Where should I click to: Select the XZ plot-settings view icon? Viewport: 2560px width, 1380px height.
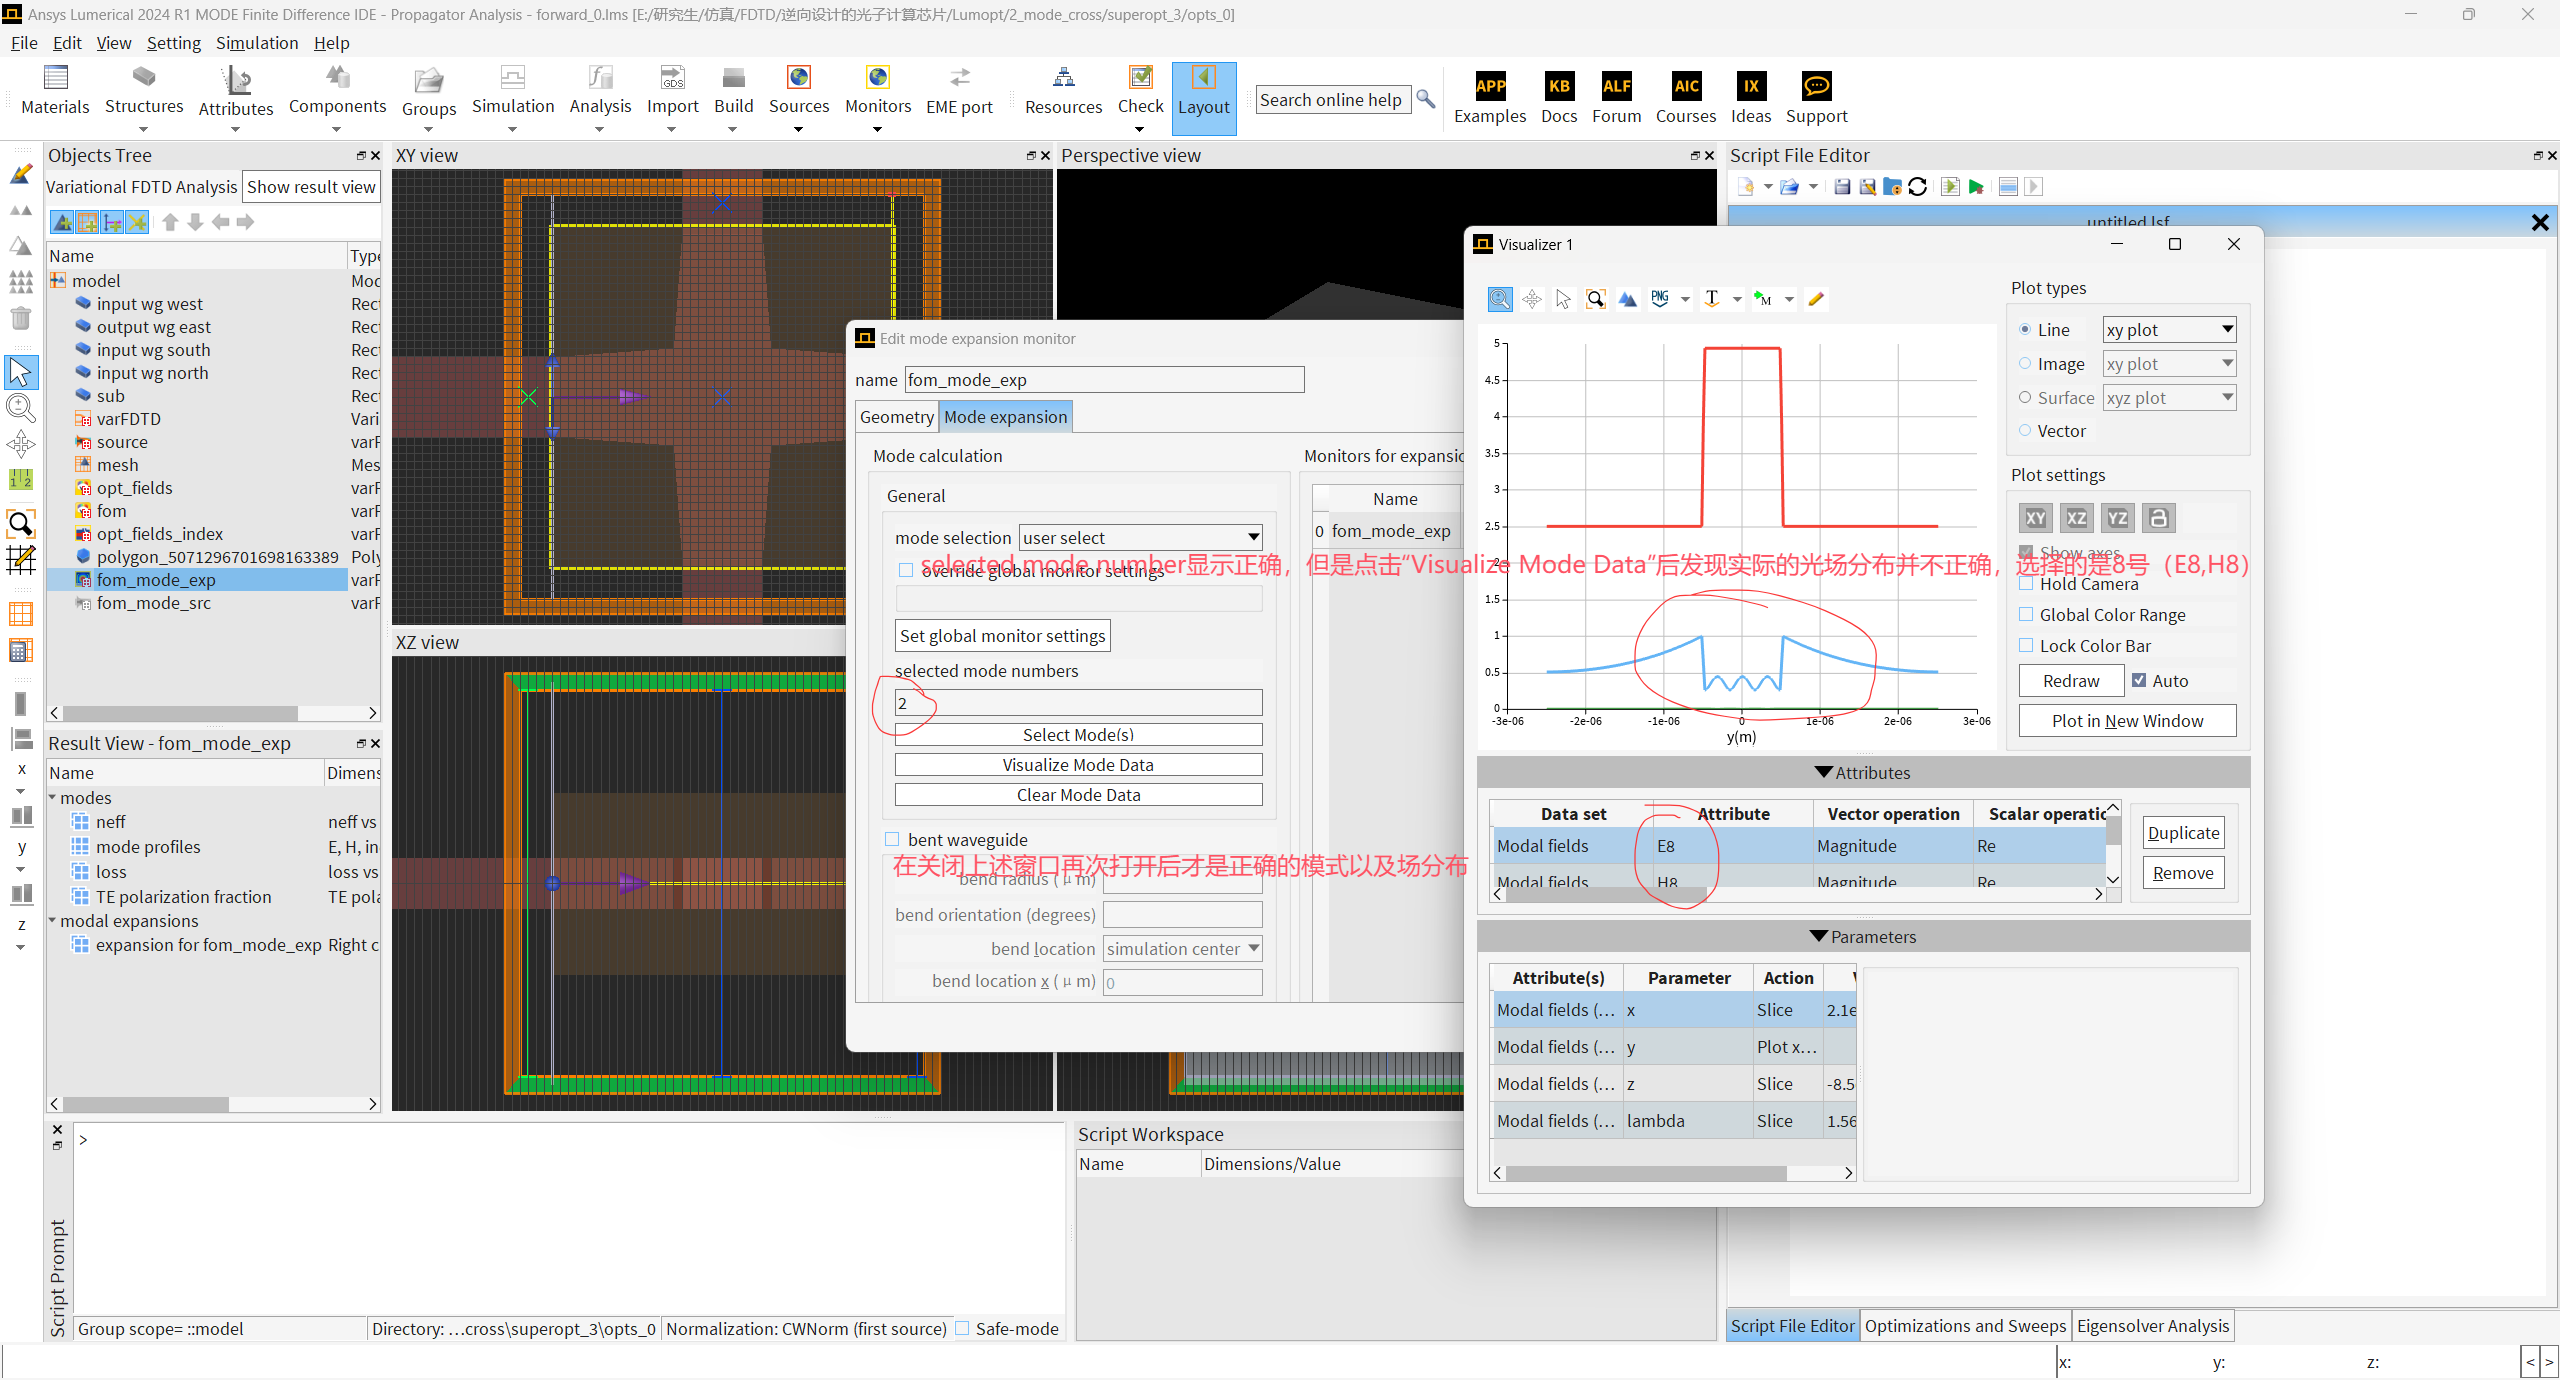pyautogui.click(x=2077, y=518)
